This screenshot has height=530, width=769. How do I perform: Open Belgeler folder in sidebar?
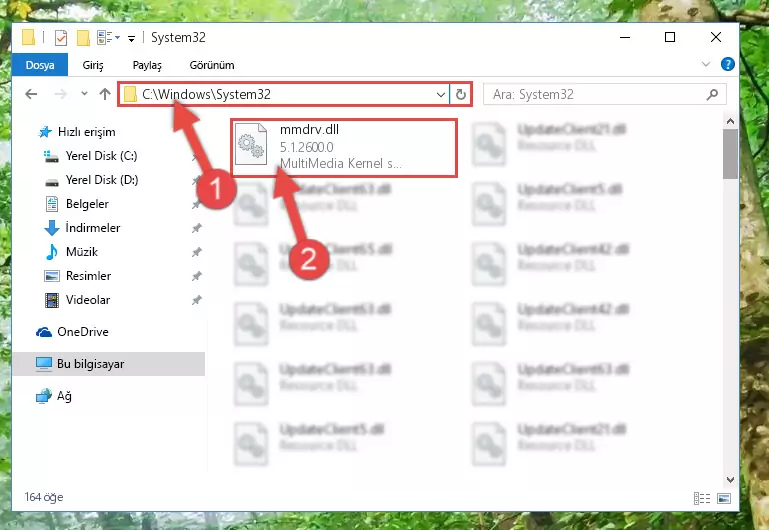[77, 204]
